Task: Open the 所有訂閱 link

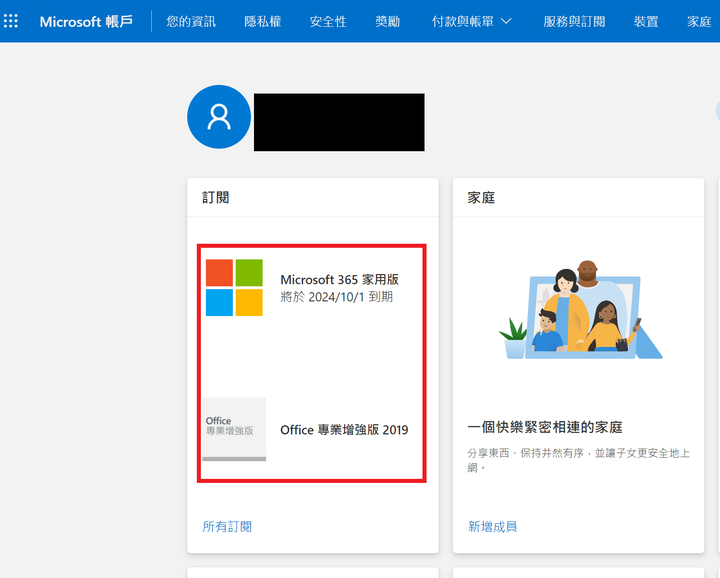Action: tap(227, 527)
